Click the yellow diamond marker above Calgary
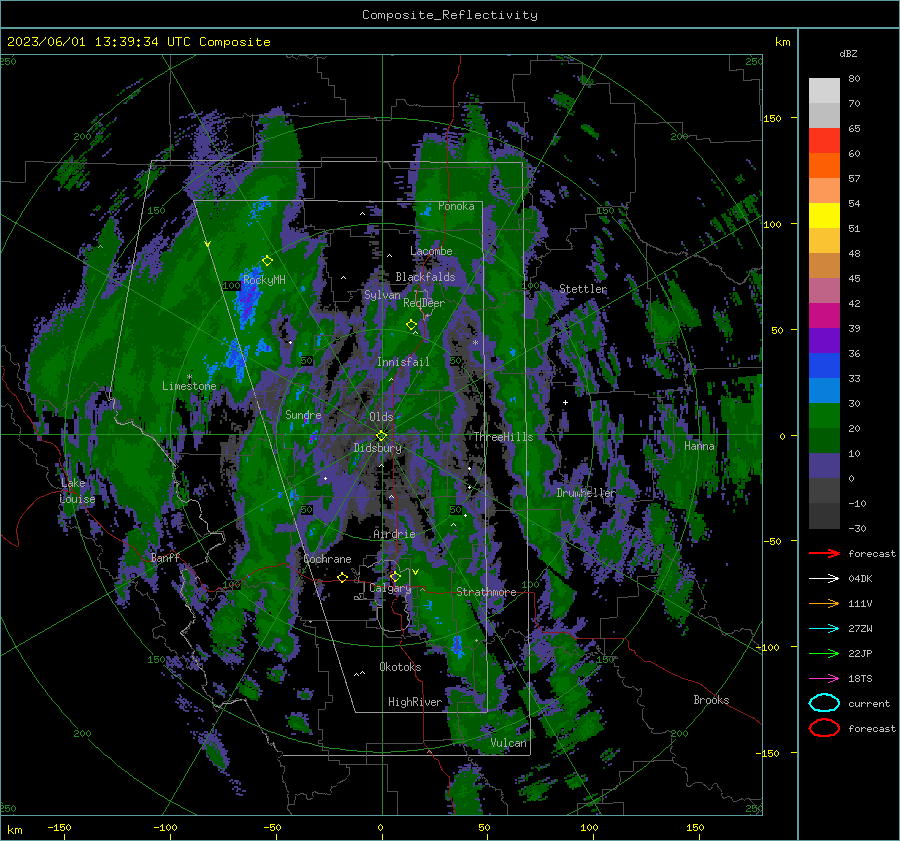The width and height of the screenshot is (900, 841). (395, 576)
